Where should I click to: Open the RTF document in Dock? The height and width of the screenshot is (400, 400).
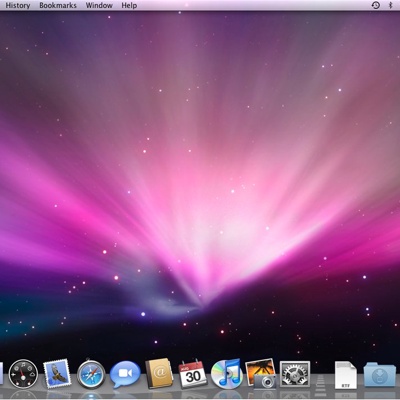pos(345,375)
